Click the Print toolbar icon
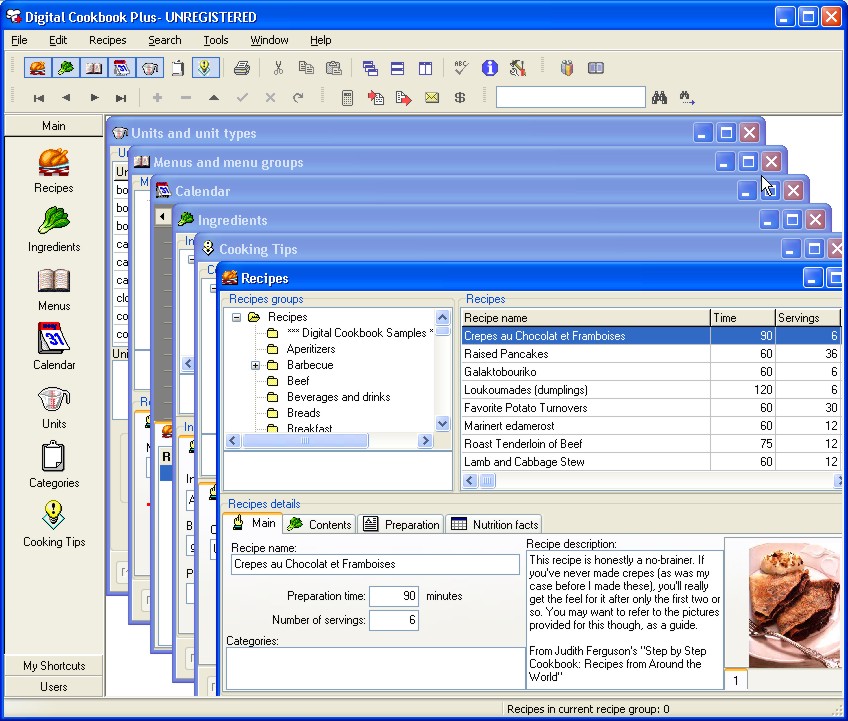 pyautogui.click(x=242, y=68)
